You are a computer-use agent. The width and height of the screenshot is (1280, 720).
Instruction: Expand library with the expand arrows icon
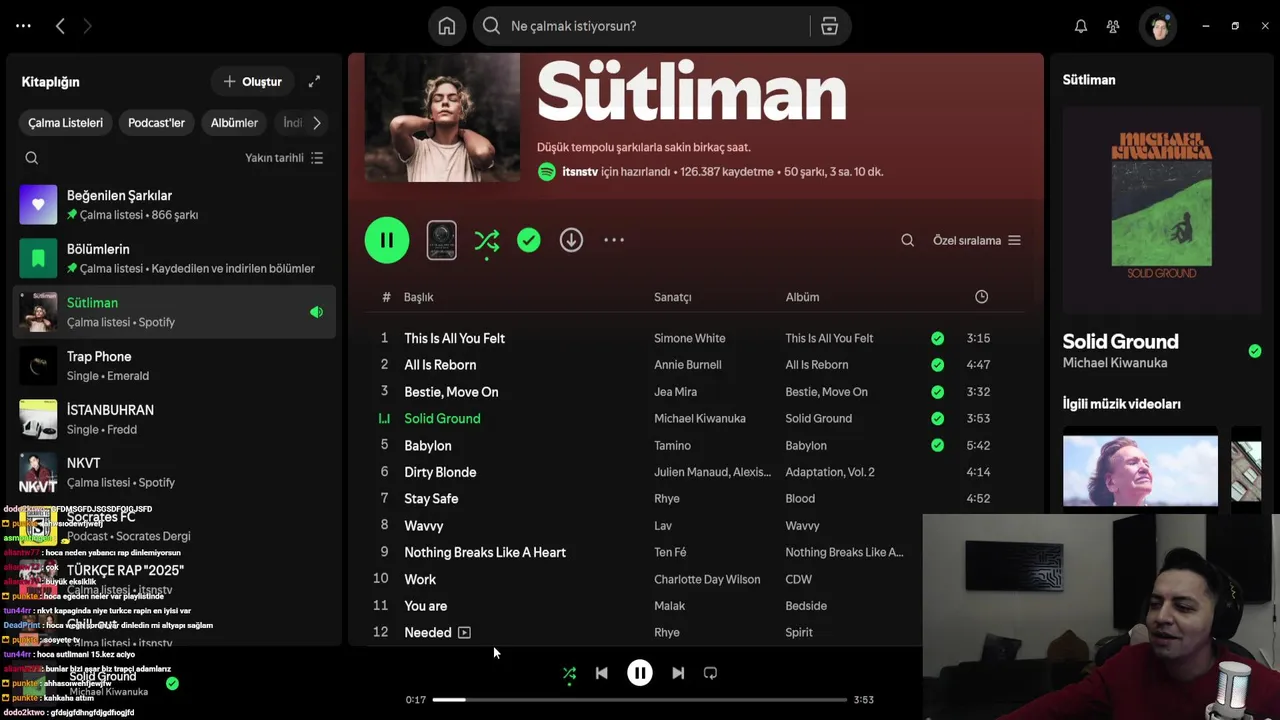point(314,81)
